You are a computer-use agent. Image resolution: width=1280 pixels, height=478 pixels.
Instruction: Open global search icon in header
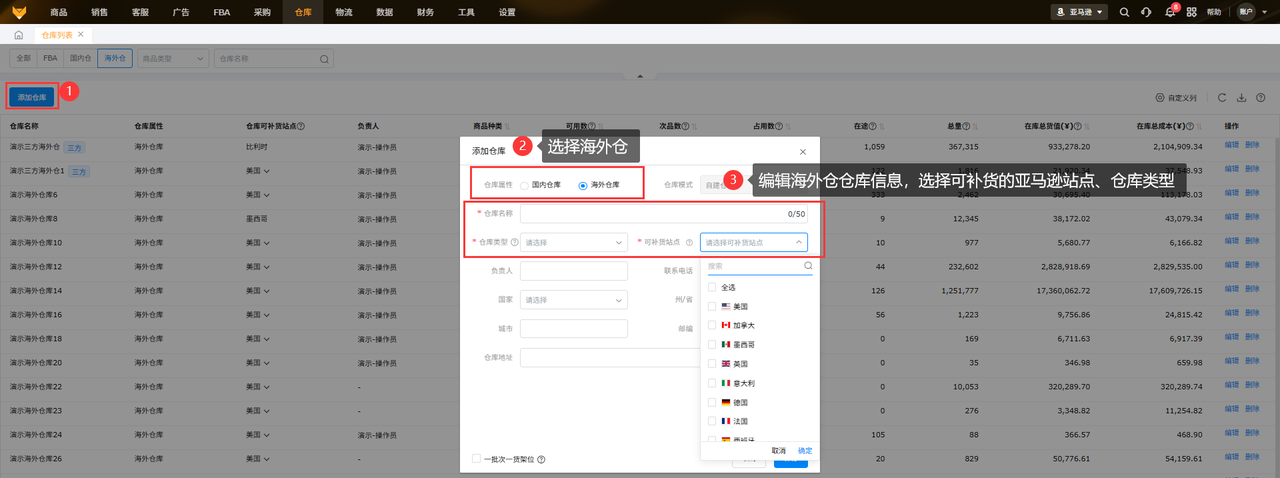pos(1124,12)
